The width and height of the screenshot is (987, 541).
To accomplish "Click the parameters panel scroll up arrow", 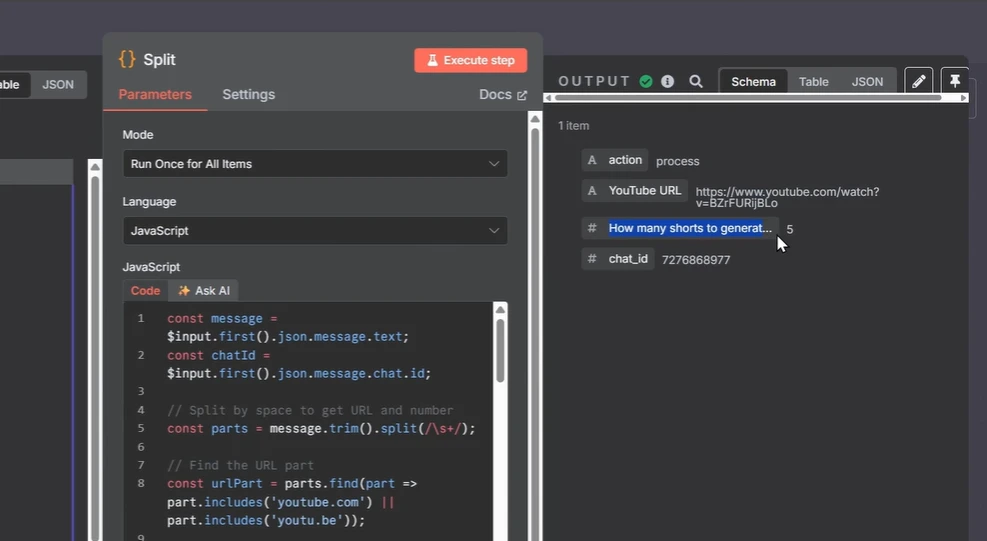I will coord(535,118).
